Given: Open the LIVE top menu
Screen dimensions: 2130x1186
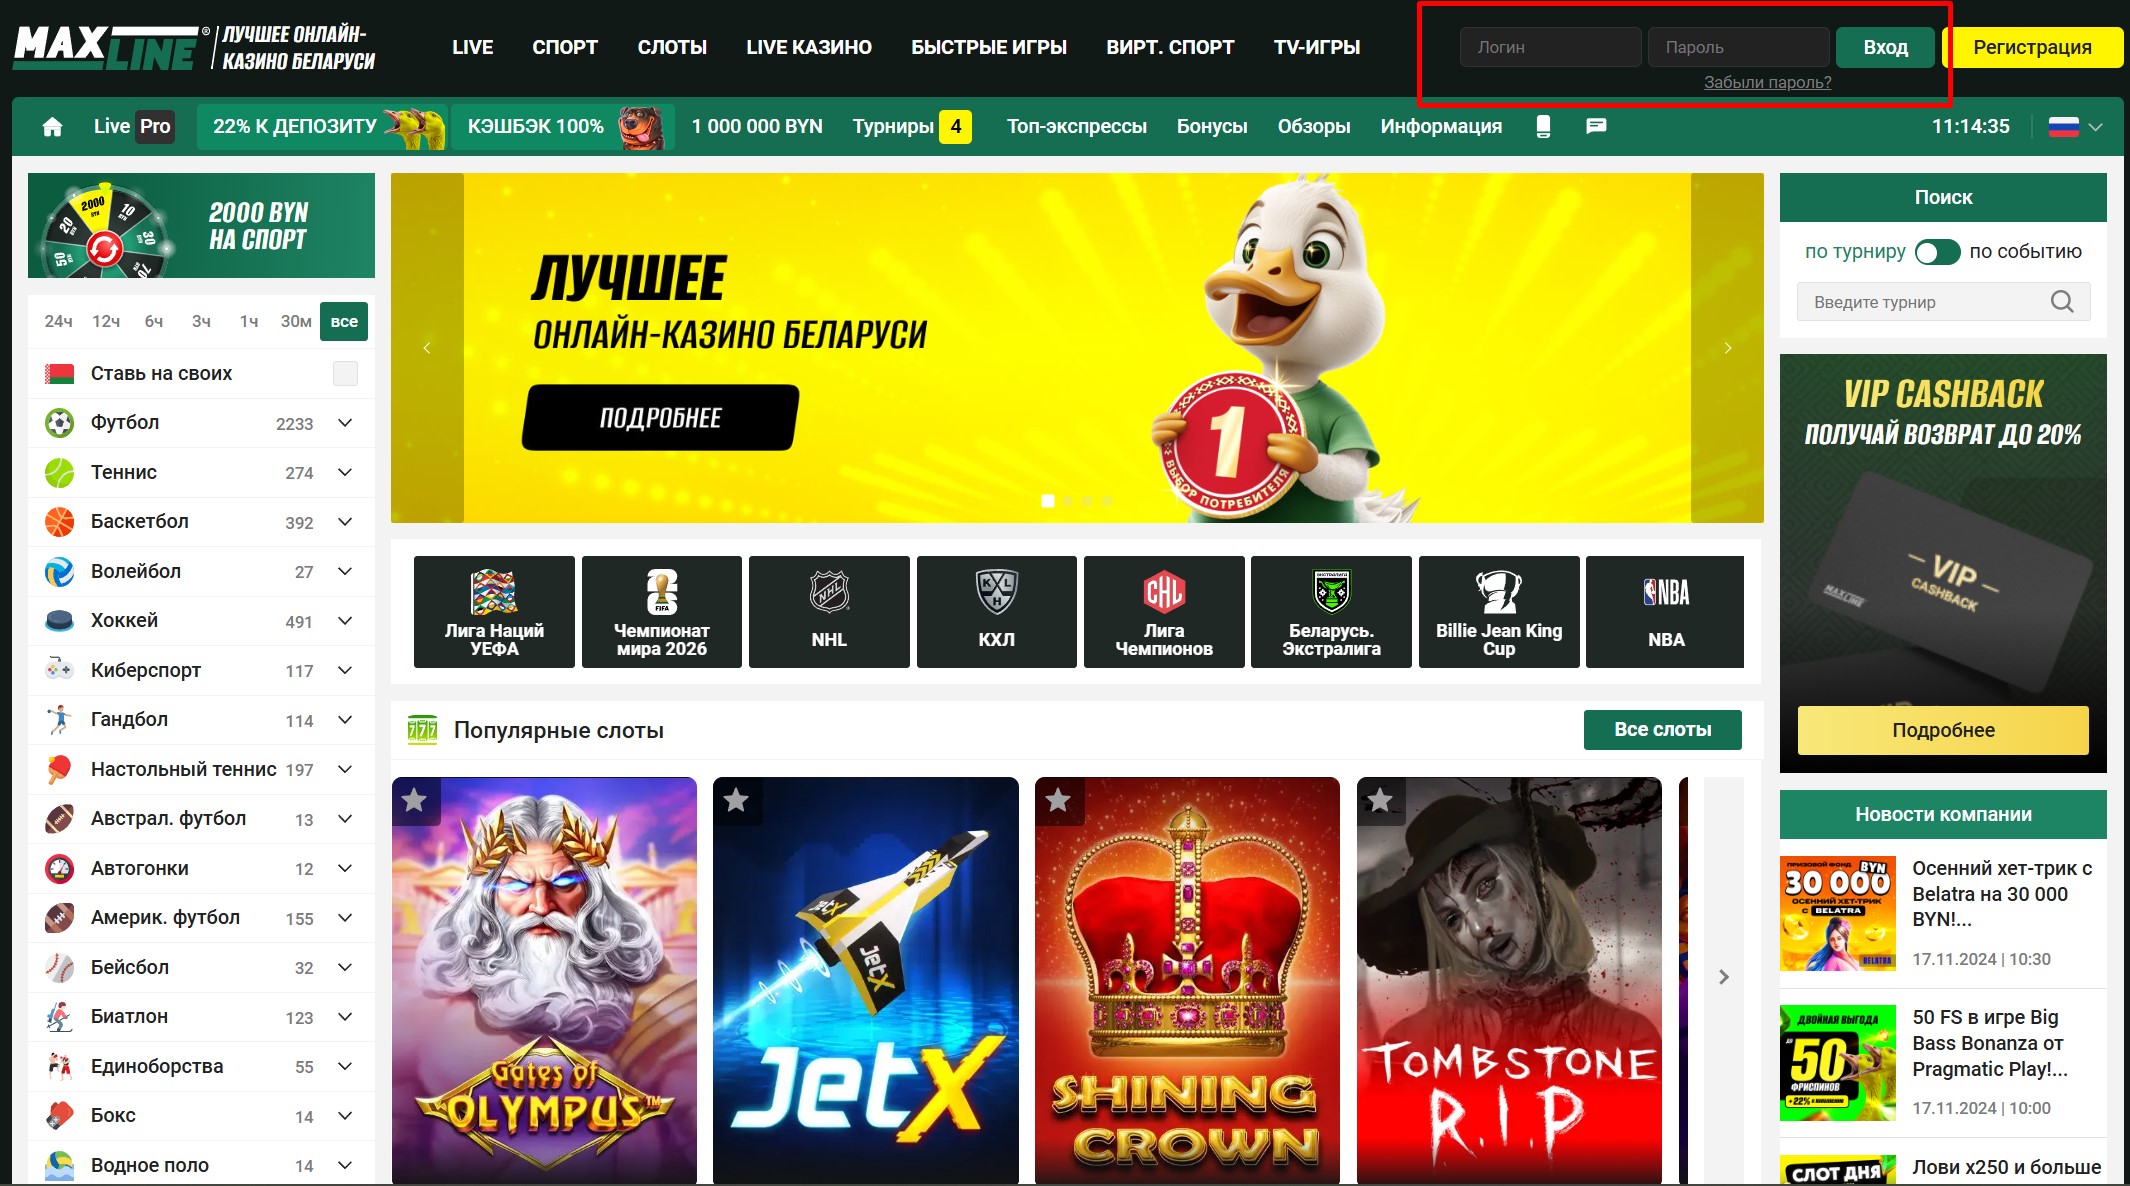Looking at the screenshot, I should click(x=472, y=47).
